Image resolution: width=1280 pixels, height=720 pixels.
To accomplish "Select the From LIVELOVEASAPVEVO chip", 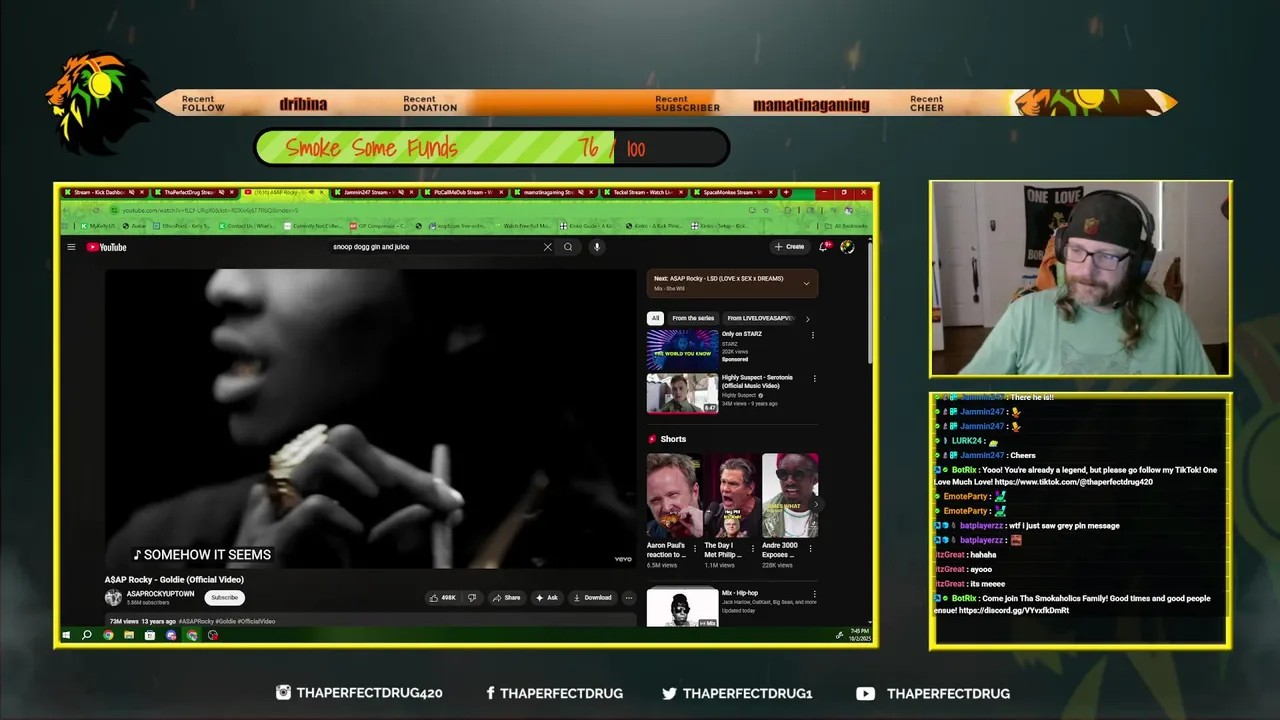I will point(760,318).
